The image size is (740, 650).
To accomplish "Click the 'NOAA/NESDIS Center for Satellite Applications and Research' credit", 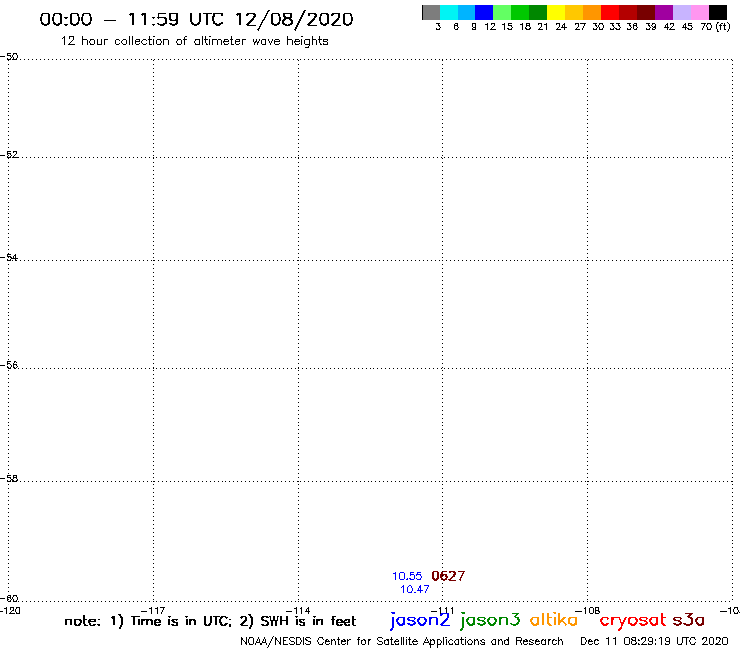I will coord(402,642).
